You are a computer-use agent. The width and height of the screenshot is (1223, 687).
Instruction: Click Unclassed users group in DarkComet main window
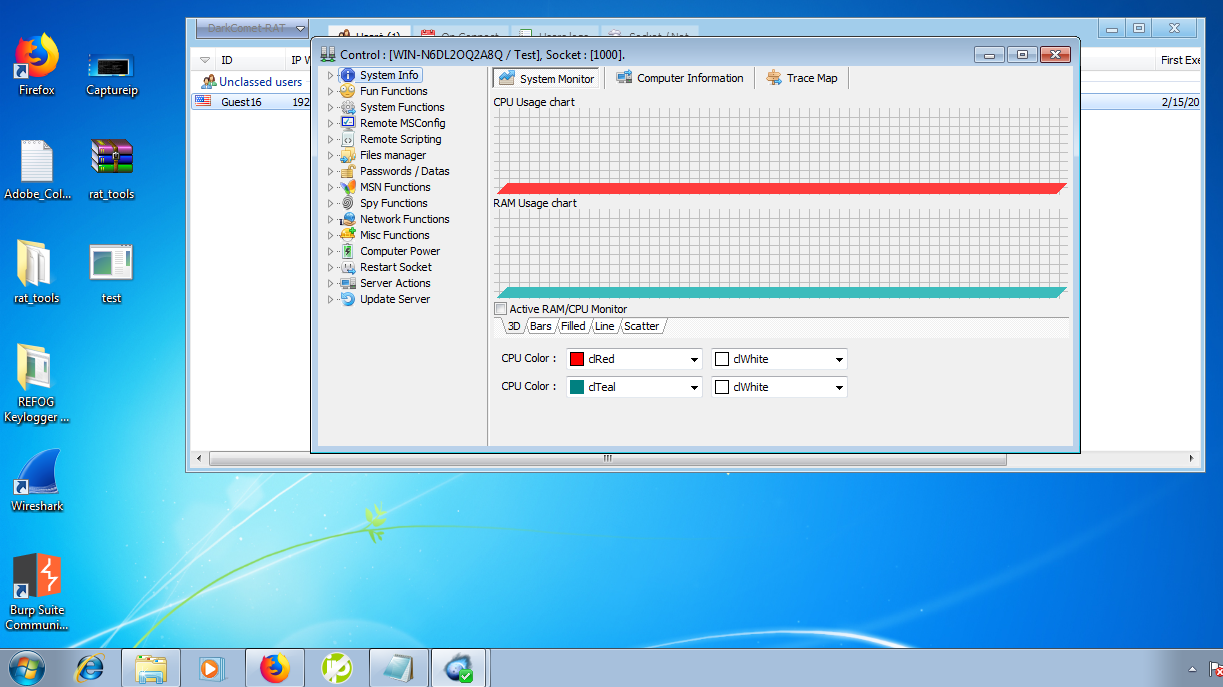click(x=260, y=82)
